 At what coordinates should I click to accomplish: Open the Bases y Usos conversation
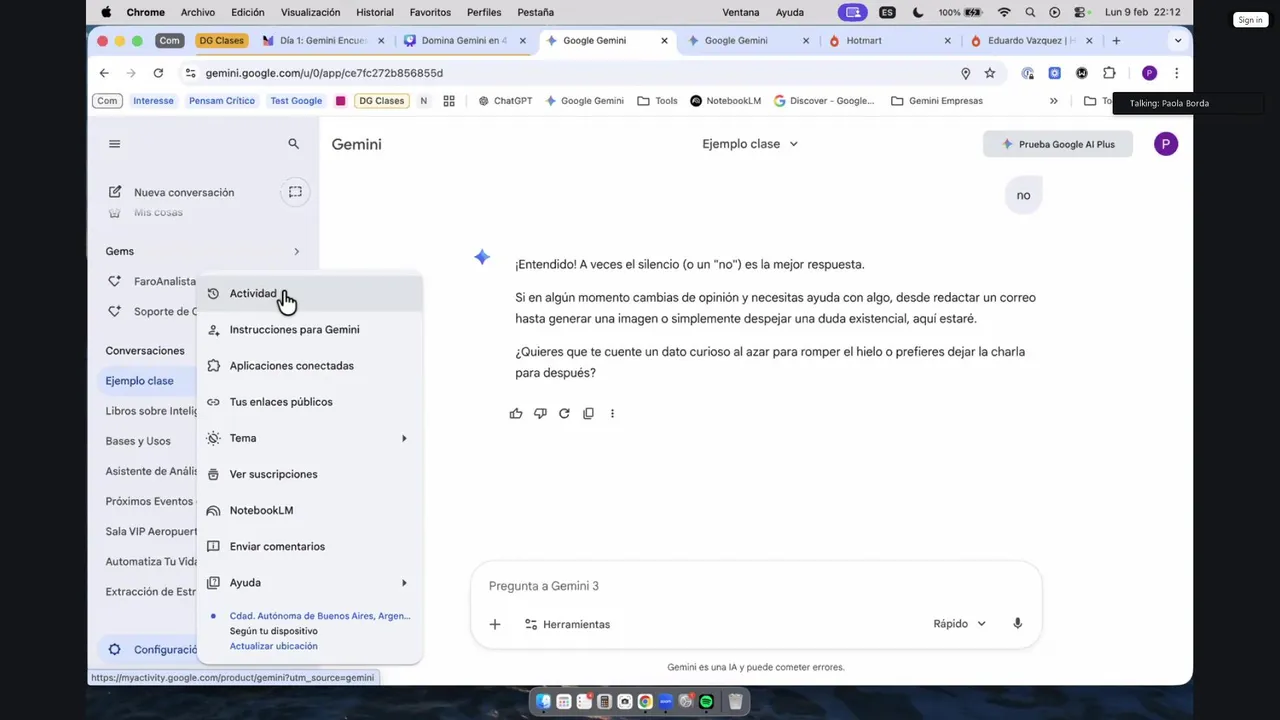point(138,441)
